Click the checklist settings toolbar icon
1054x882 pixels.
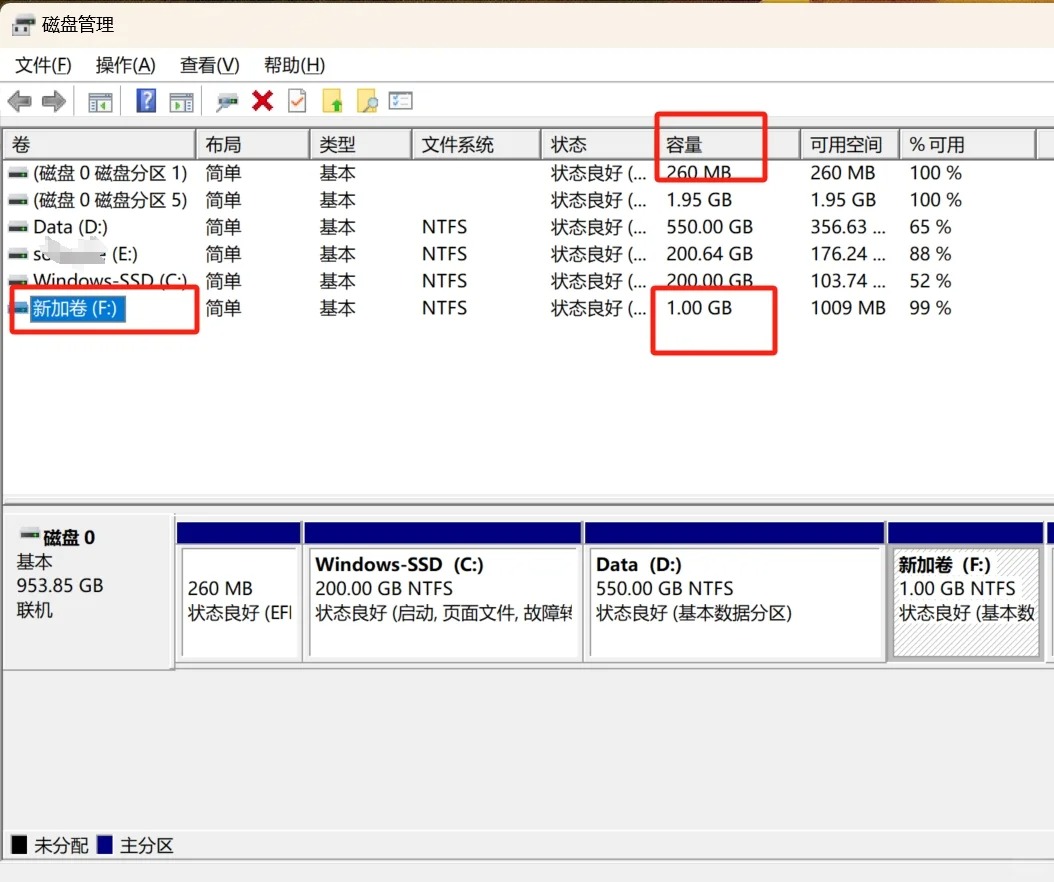point(401,101)
